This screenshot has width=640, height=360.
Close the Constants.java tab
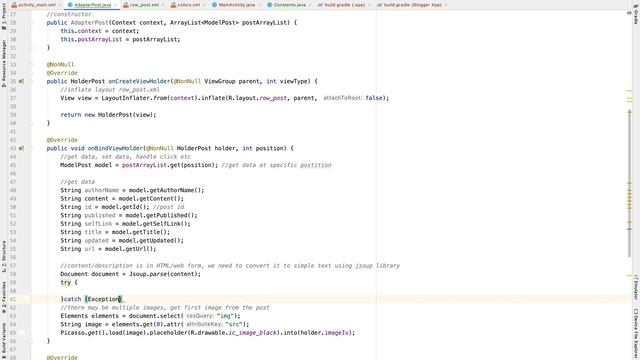point(310,5)
